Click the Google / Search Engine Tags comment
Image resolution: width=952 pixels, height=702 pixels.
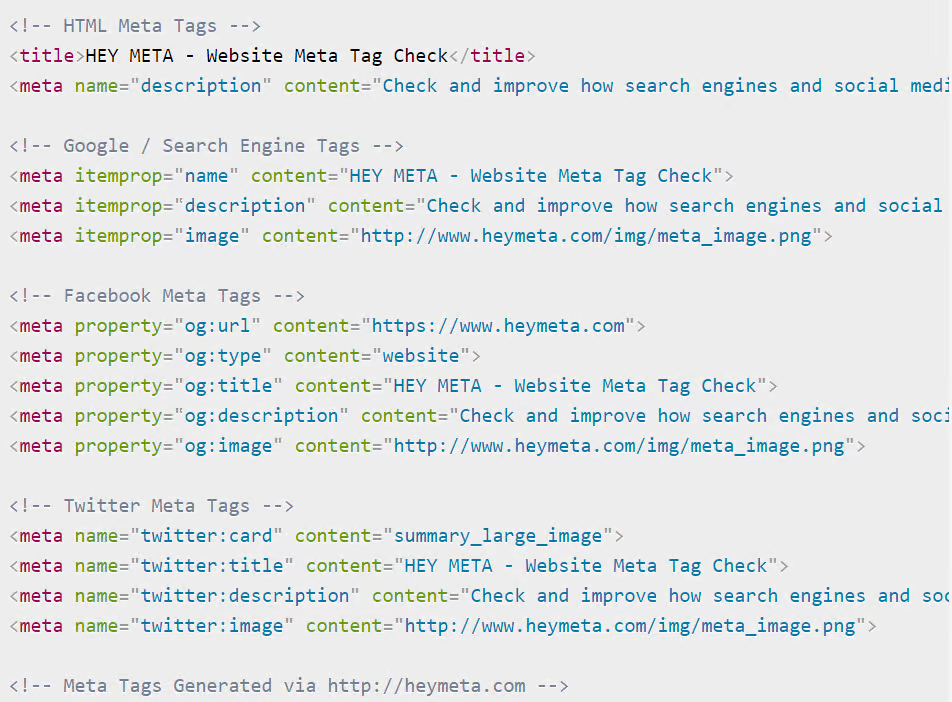(206, 146)
